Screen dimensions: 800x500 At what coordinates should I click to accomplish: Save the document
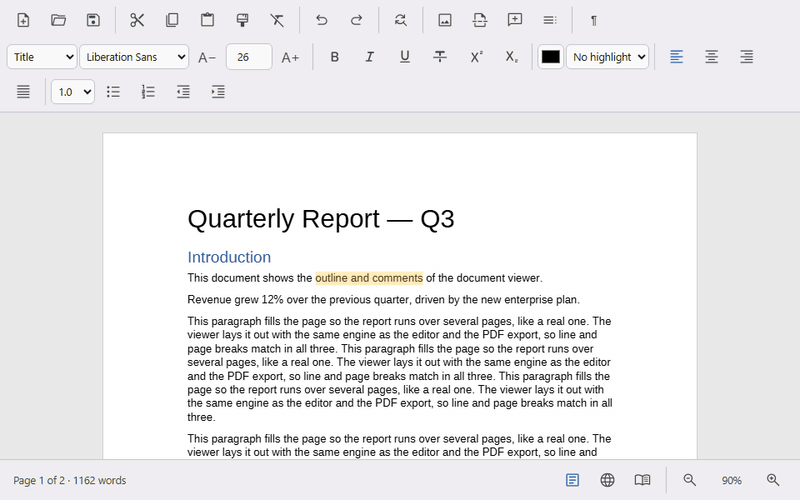(x=93, y=20)
